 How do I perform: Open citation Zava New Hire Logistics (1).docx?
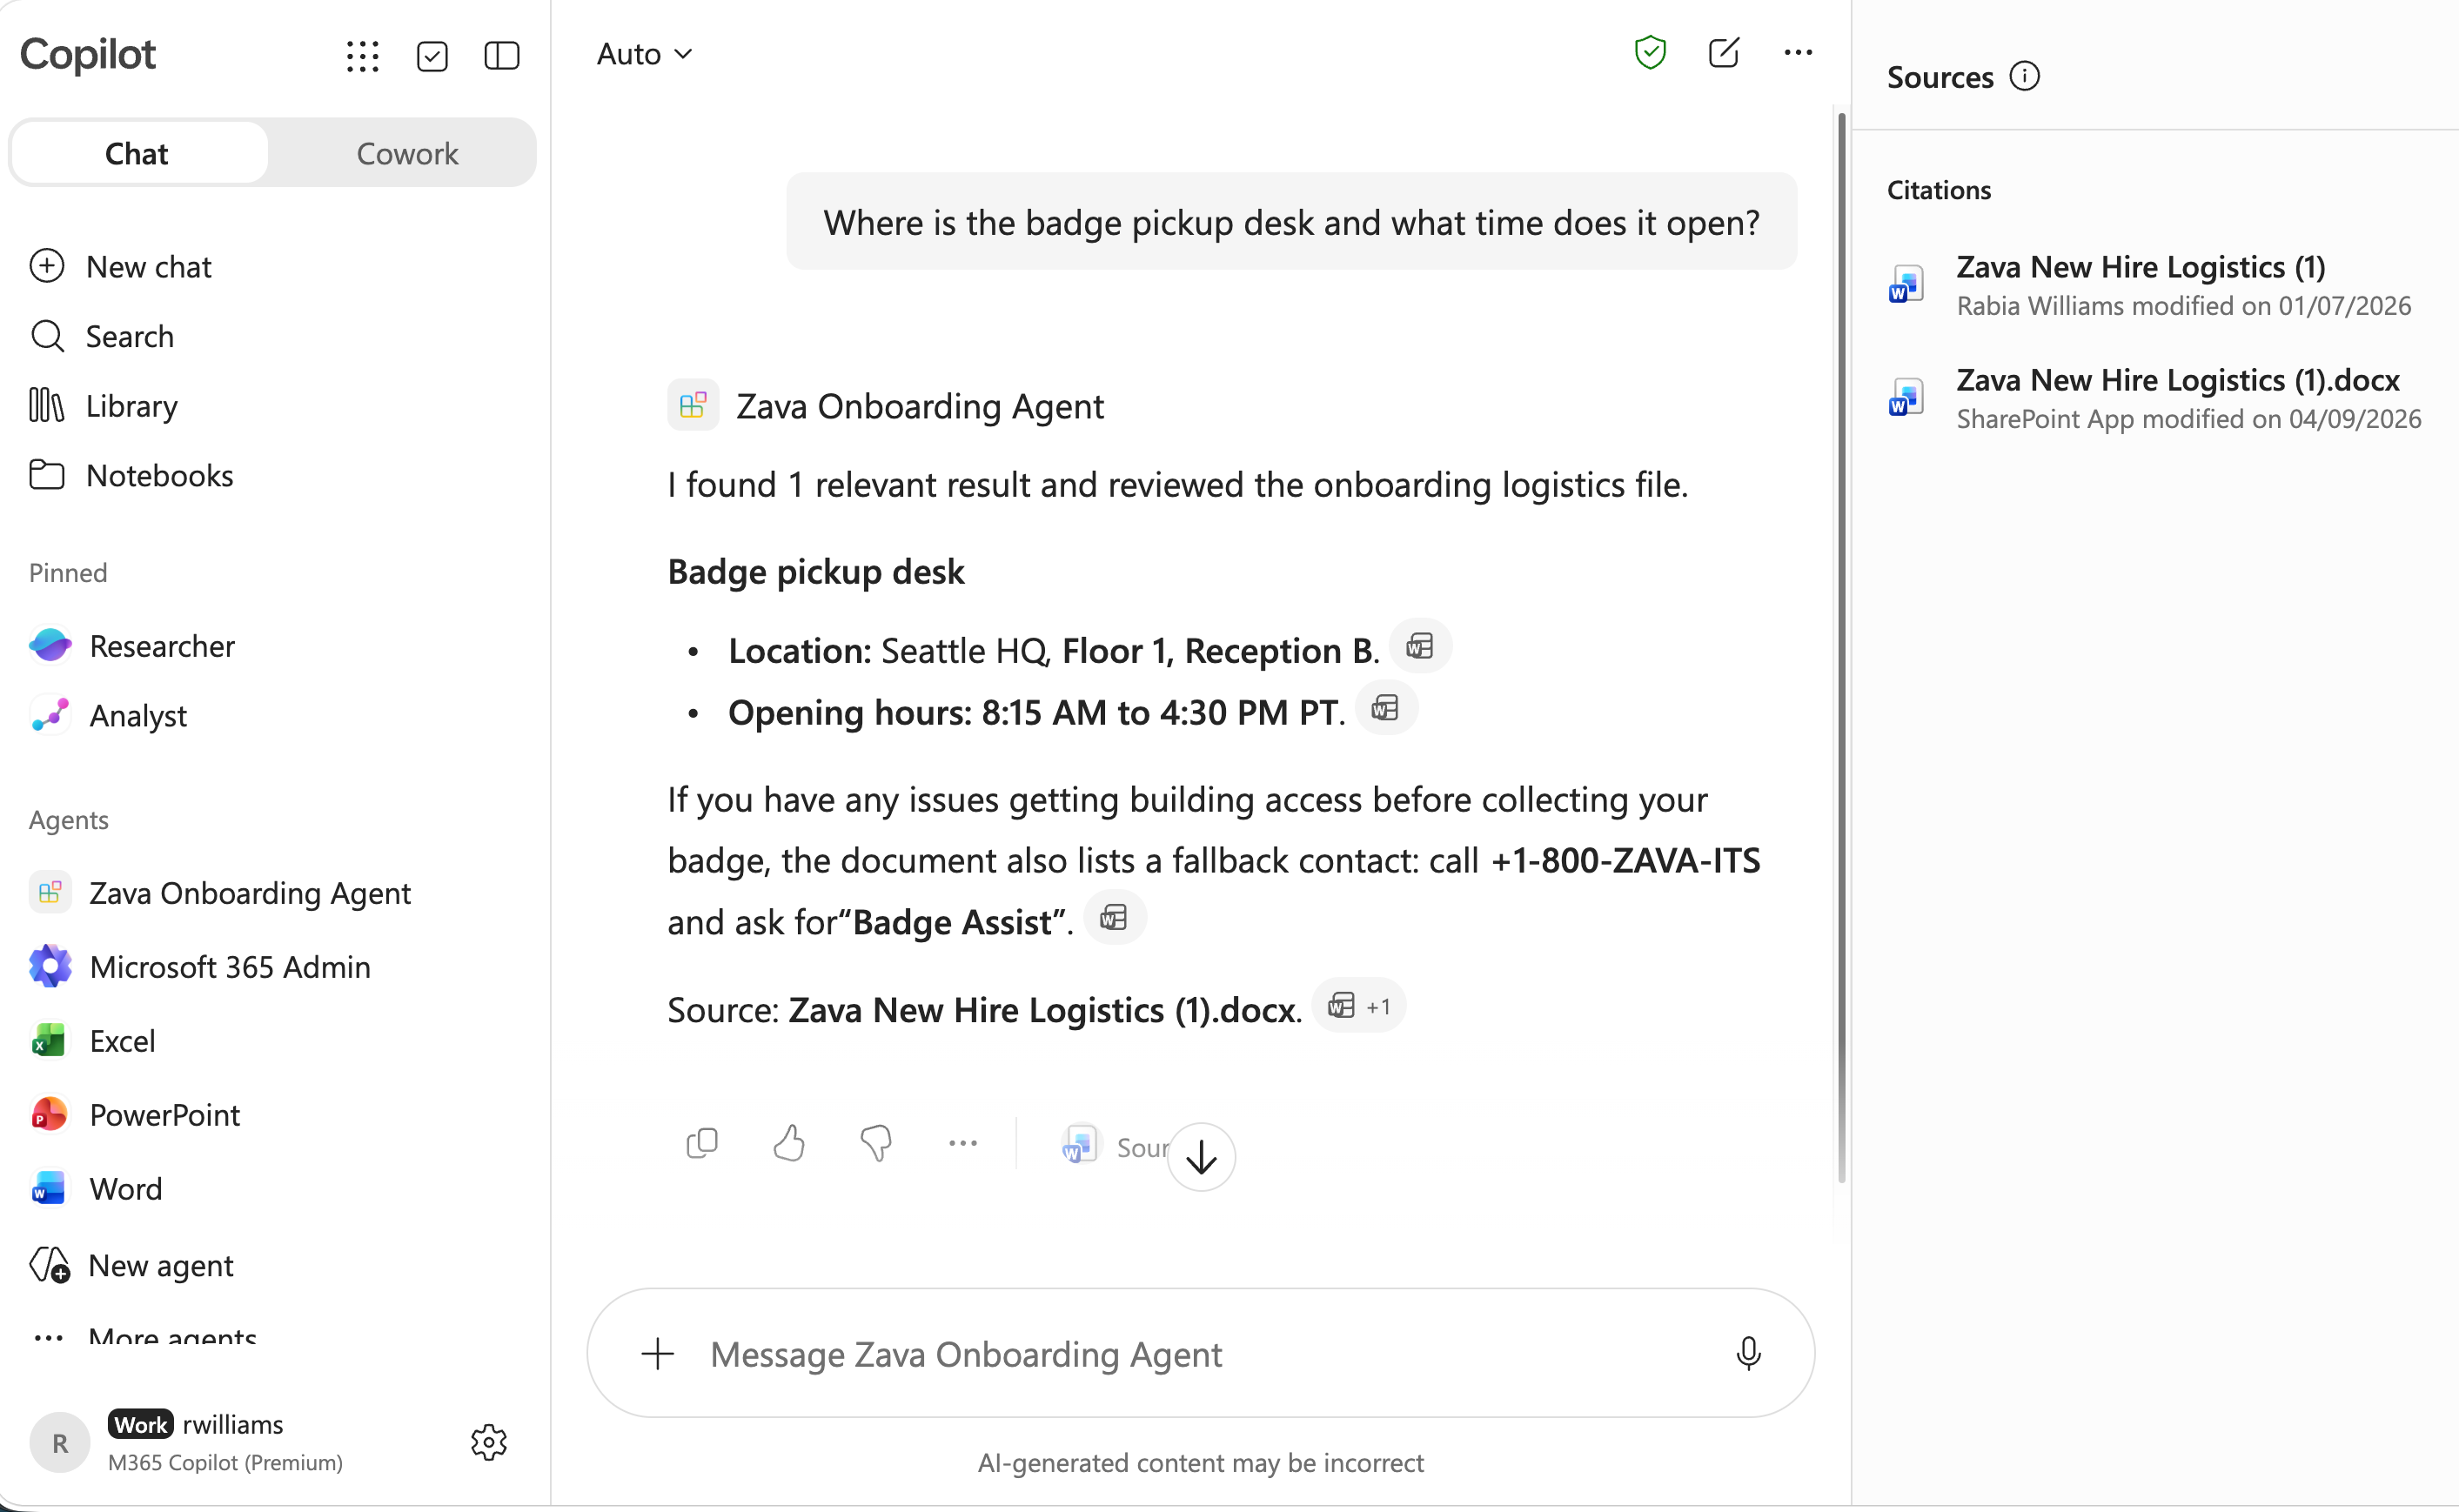pyautogui.click(x=2155, y=398)
